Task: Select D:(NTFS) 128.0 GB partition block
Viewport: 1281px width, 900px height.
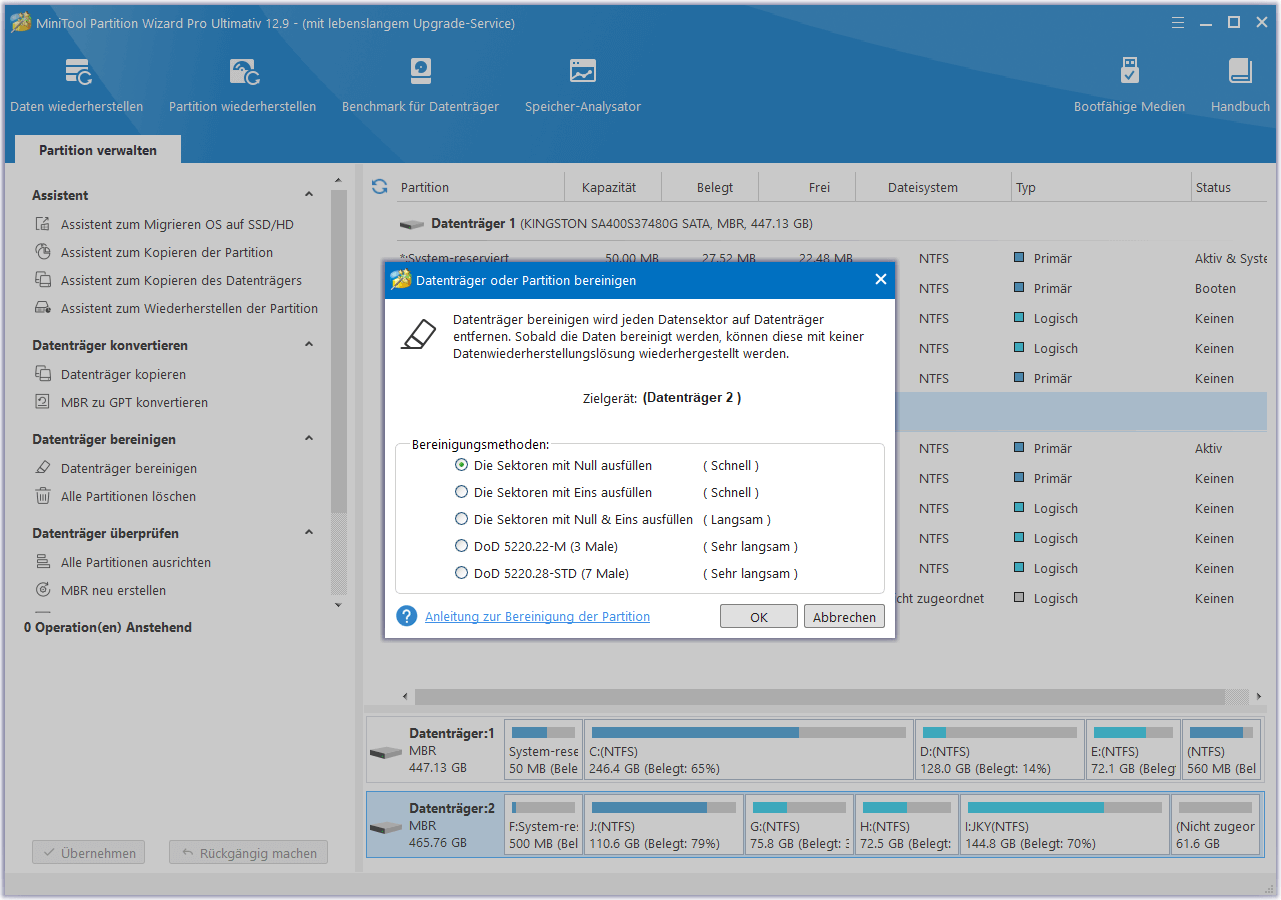Action: click(999, 750)
